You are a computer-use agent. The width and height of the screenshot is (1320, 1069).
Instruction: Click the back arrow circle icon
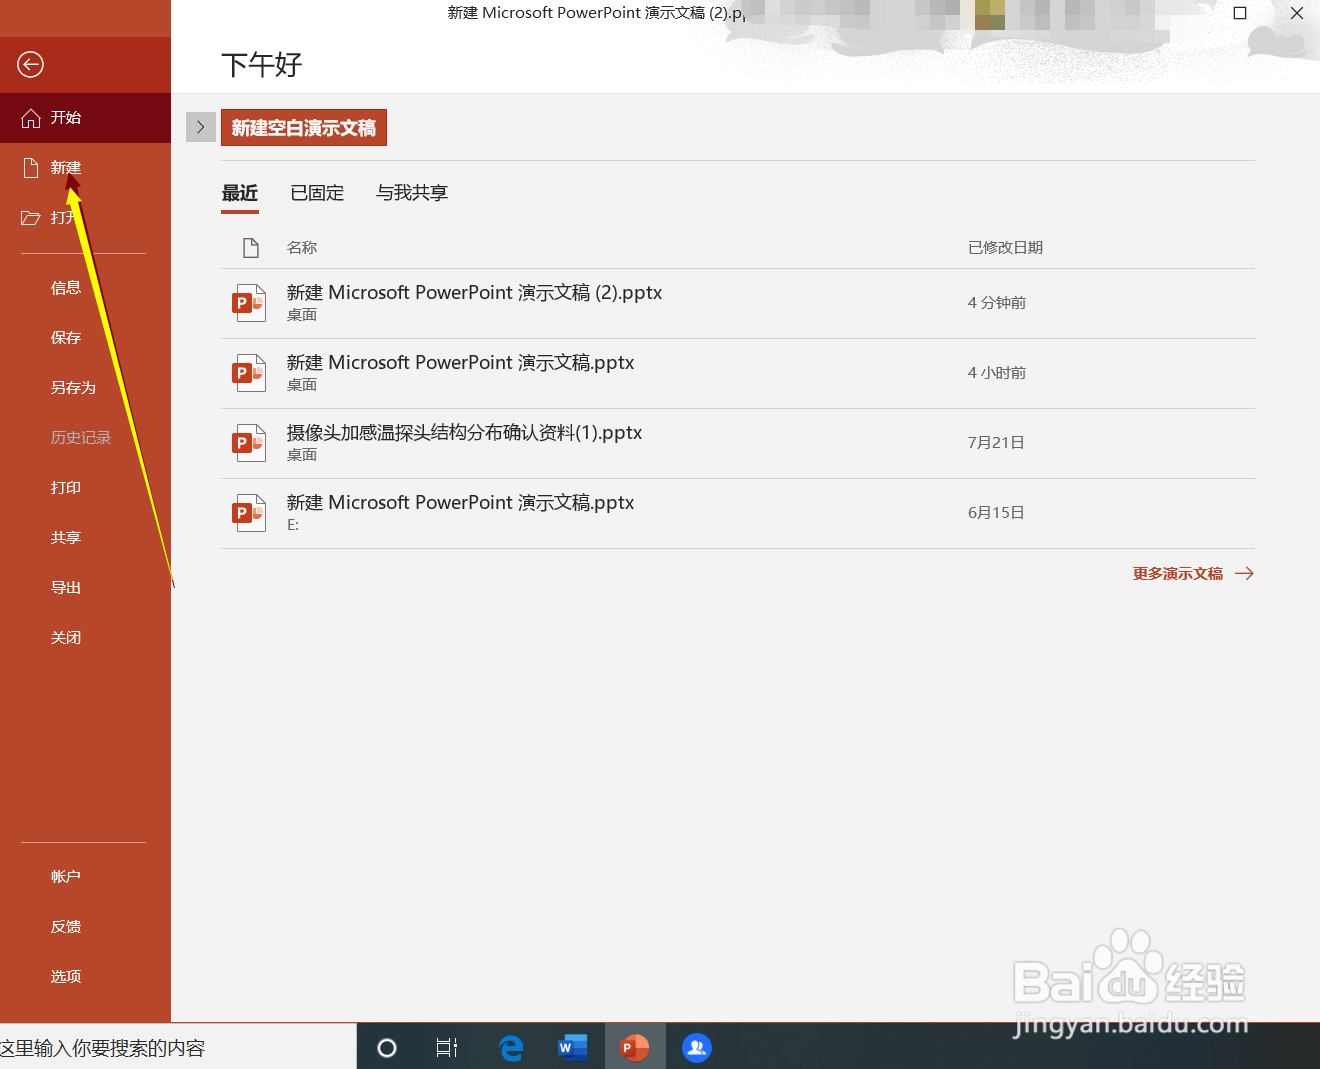[x=30, y=65]
